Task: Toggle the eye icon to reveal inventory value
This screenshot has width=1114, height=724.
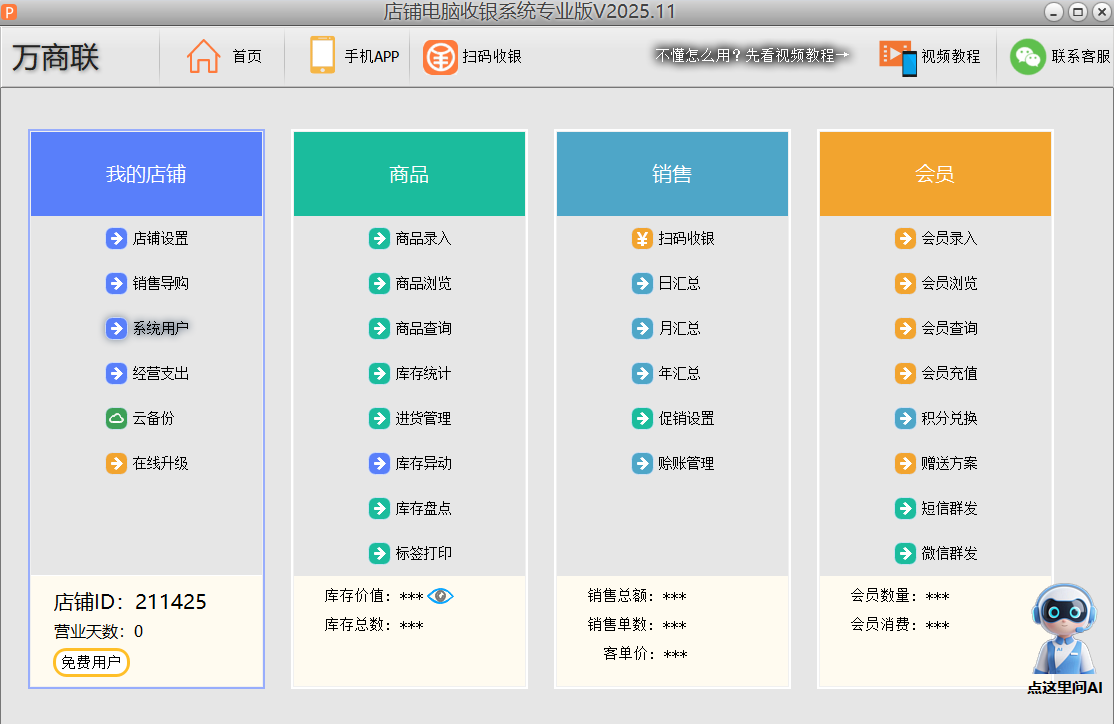Action: (440, 596)
